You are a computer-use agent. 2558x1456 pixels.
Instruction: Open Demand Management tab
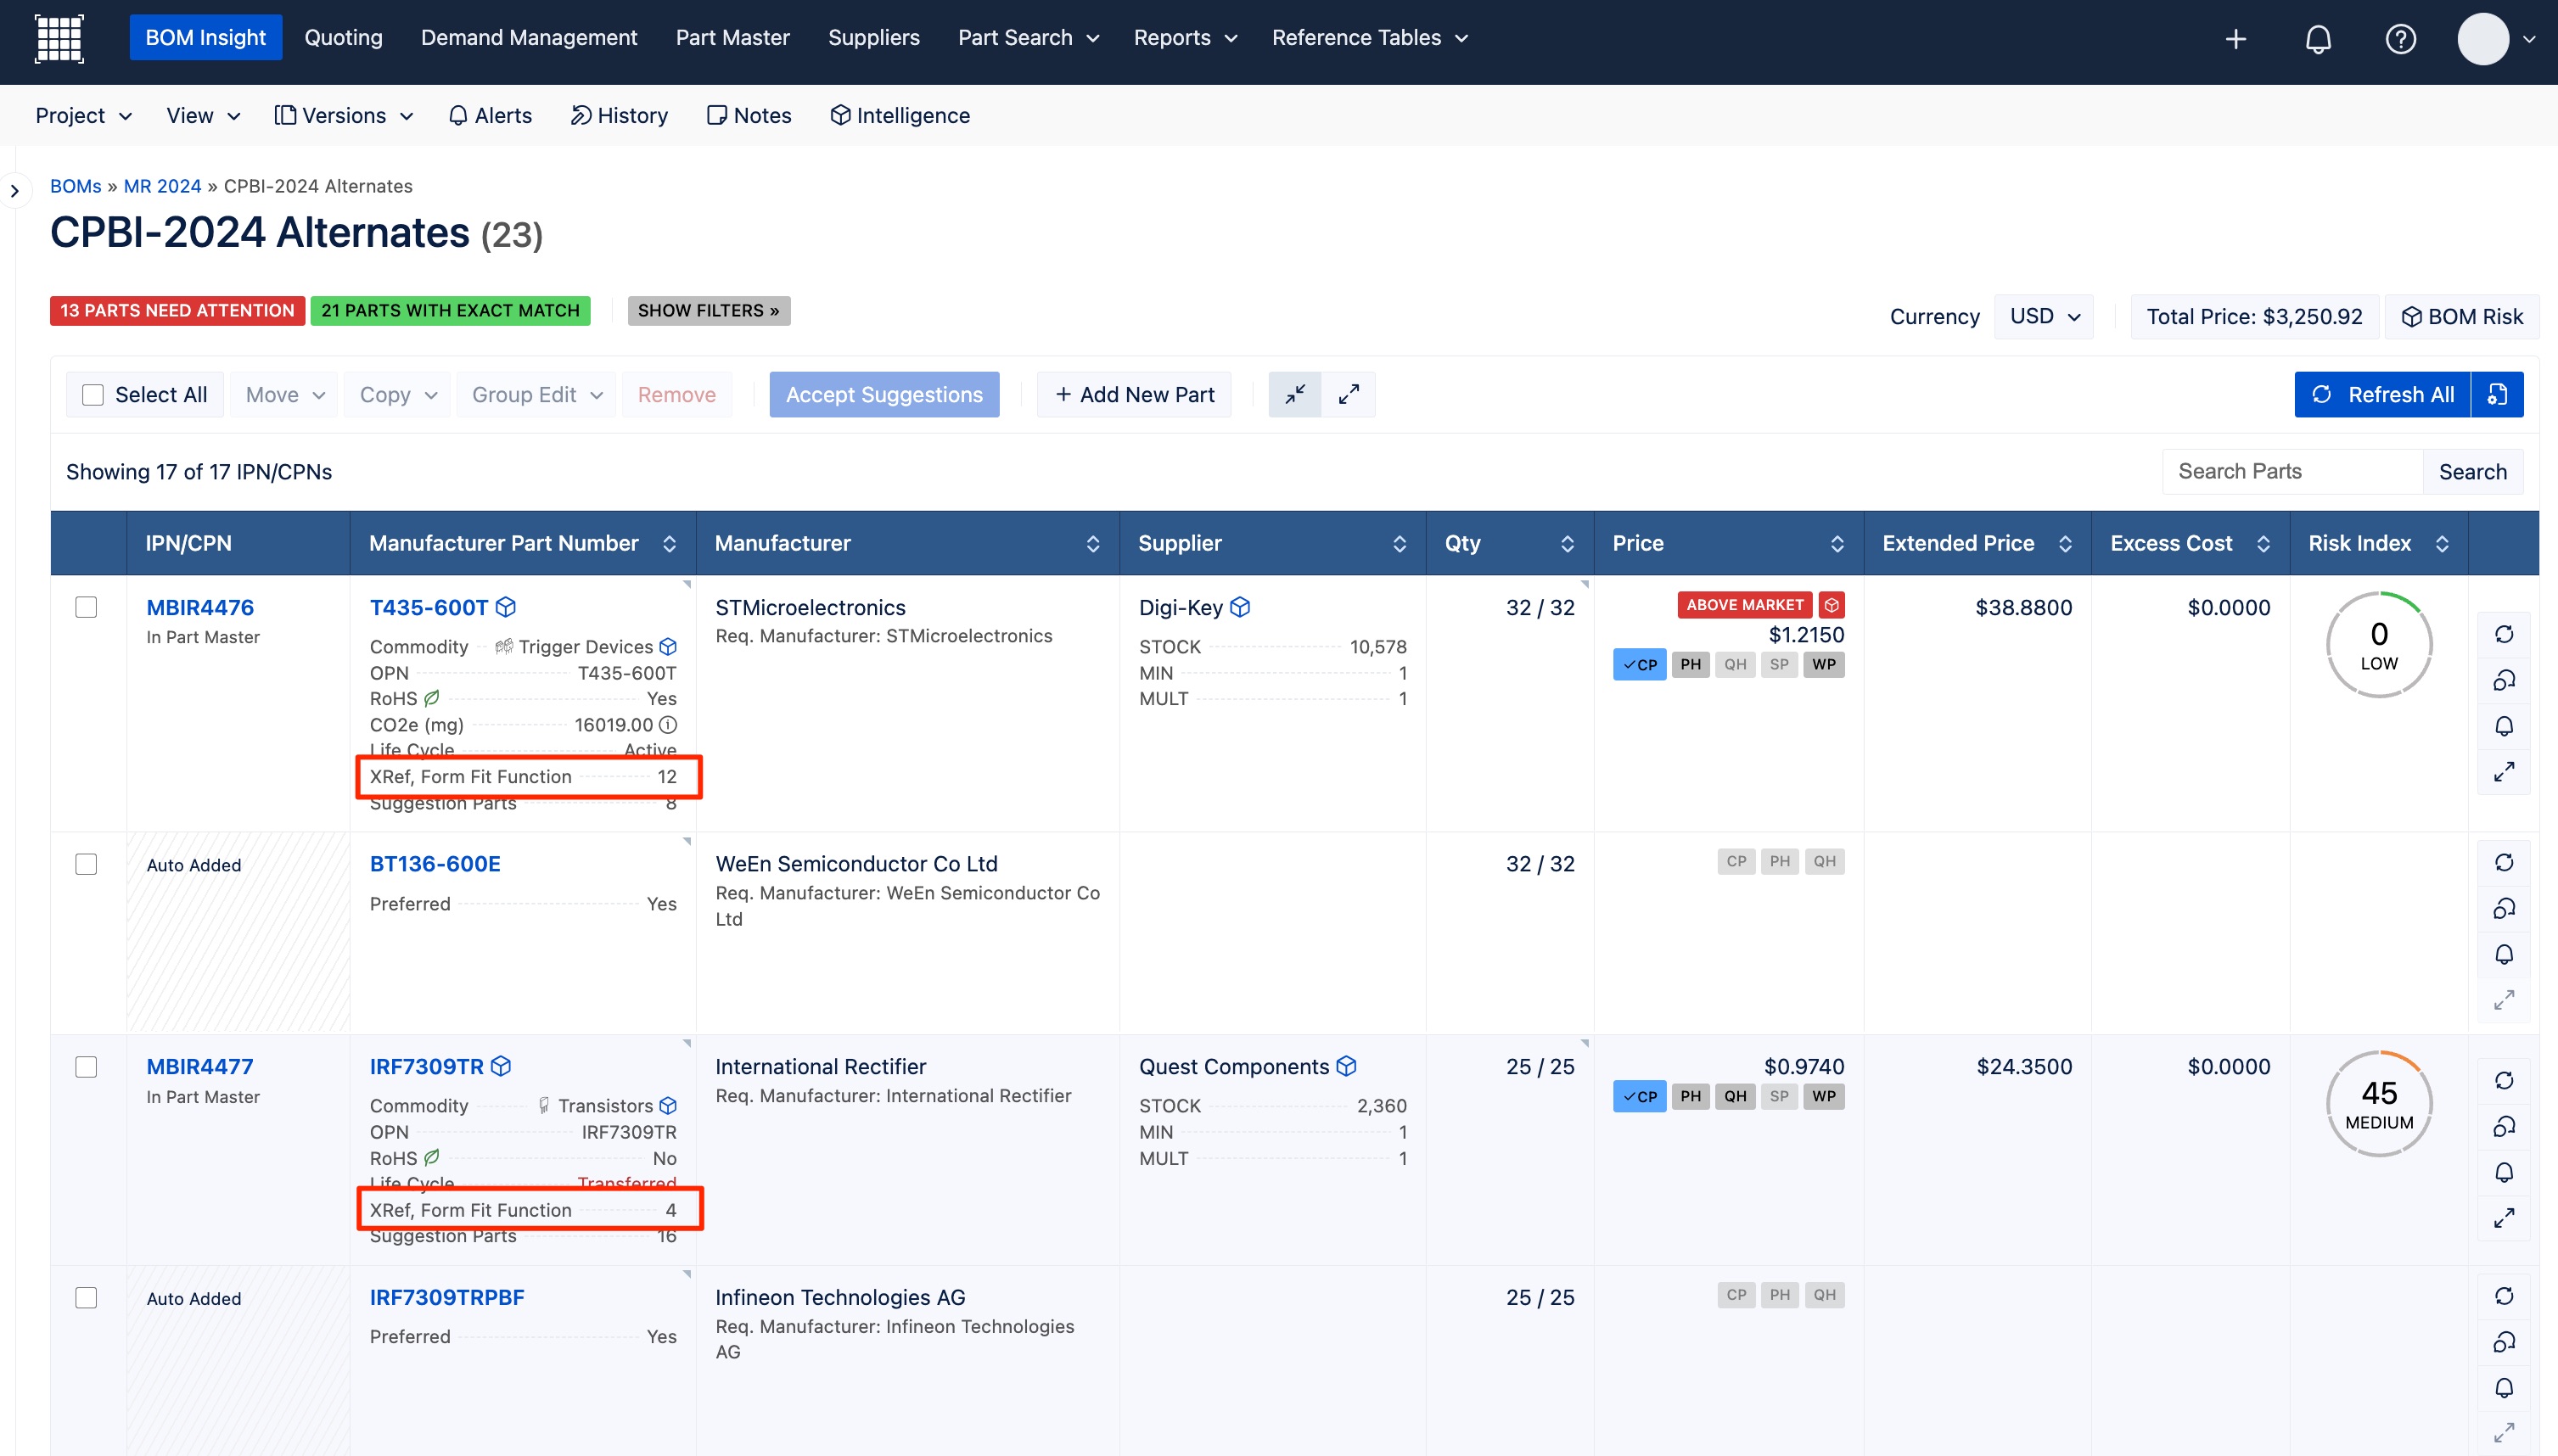[x=528, y=38]
